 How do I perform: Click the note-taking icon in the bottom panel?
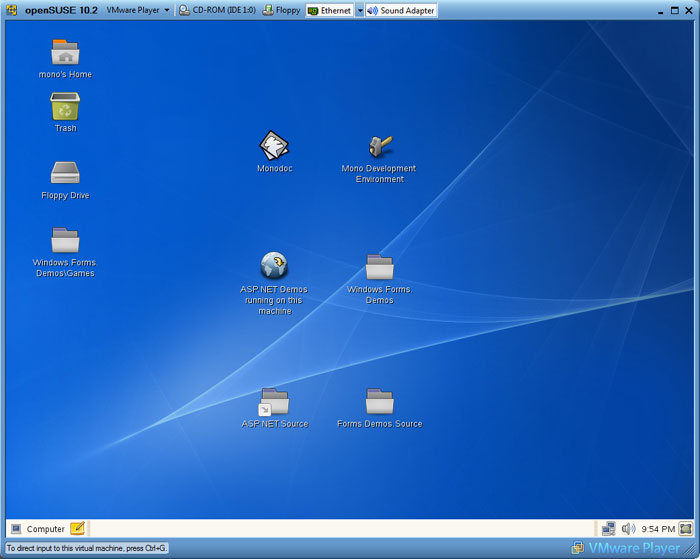78,528
